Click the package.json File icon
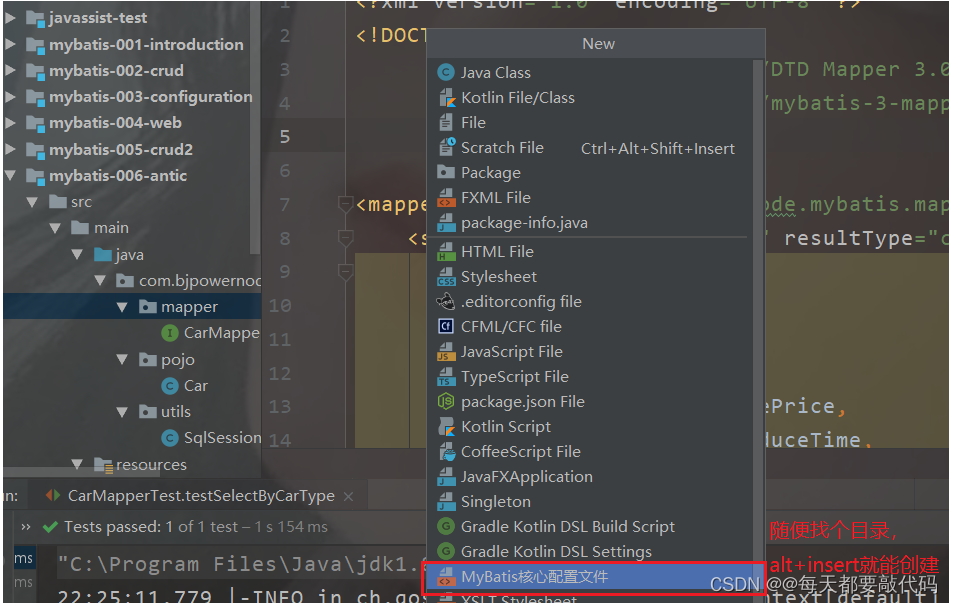This screenshot has height=604, width=953. 446,402
